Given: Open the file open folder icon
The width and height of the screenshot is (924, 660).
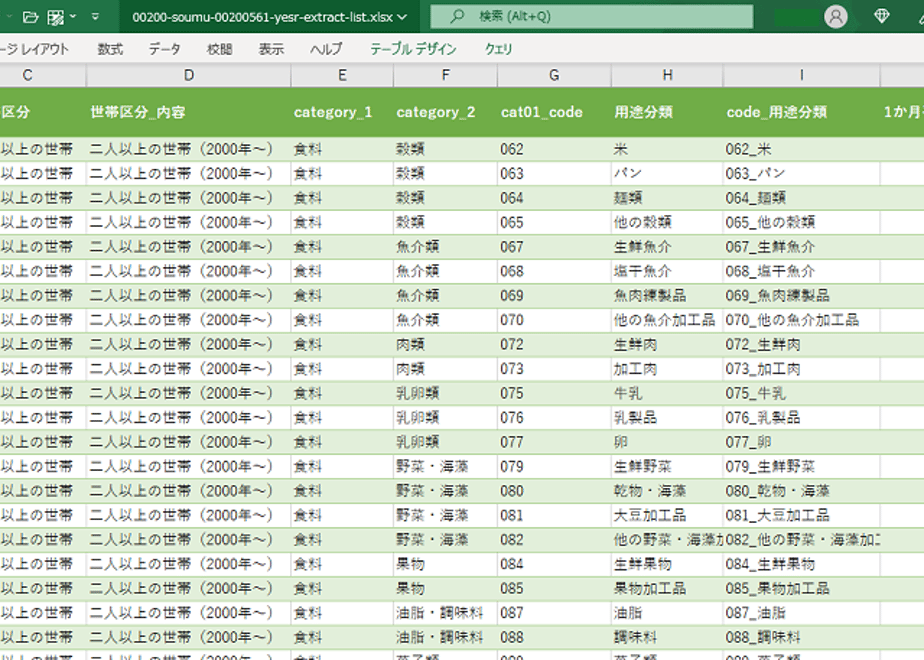Looking at the screenshot, I should point(30,17).
